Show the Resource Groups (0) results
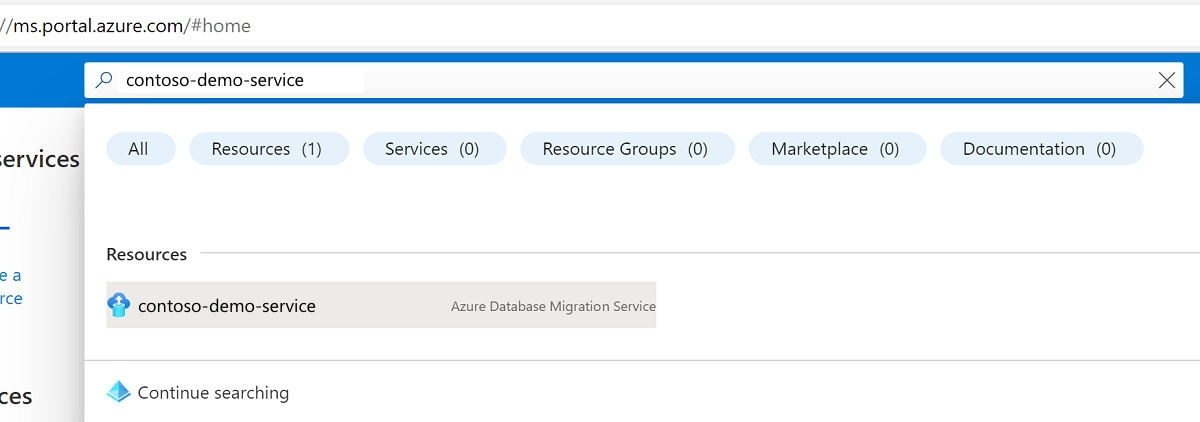 coord(625,149)
